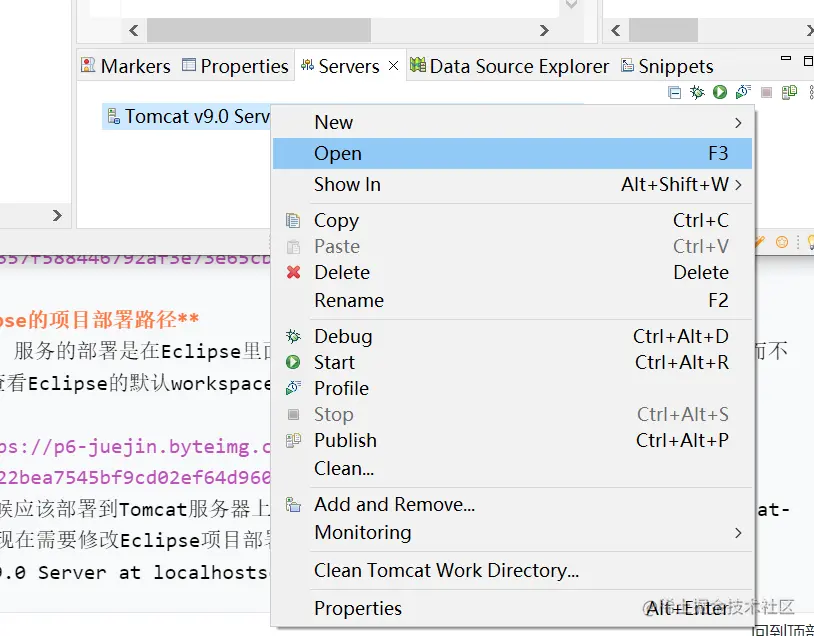Viewport: 814px width, 636px height.
Task: Select Clean Tomcat Work Directory... option
Action: 446,571
